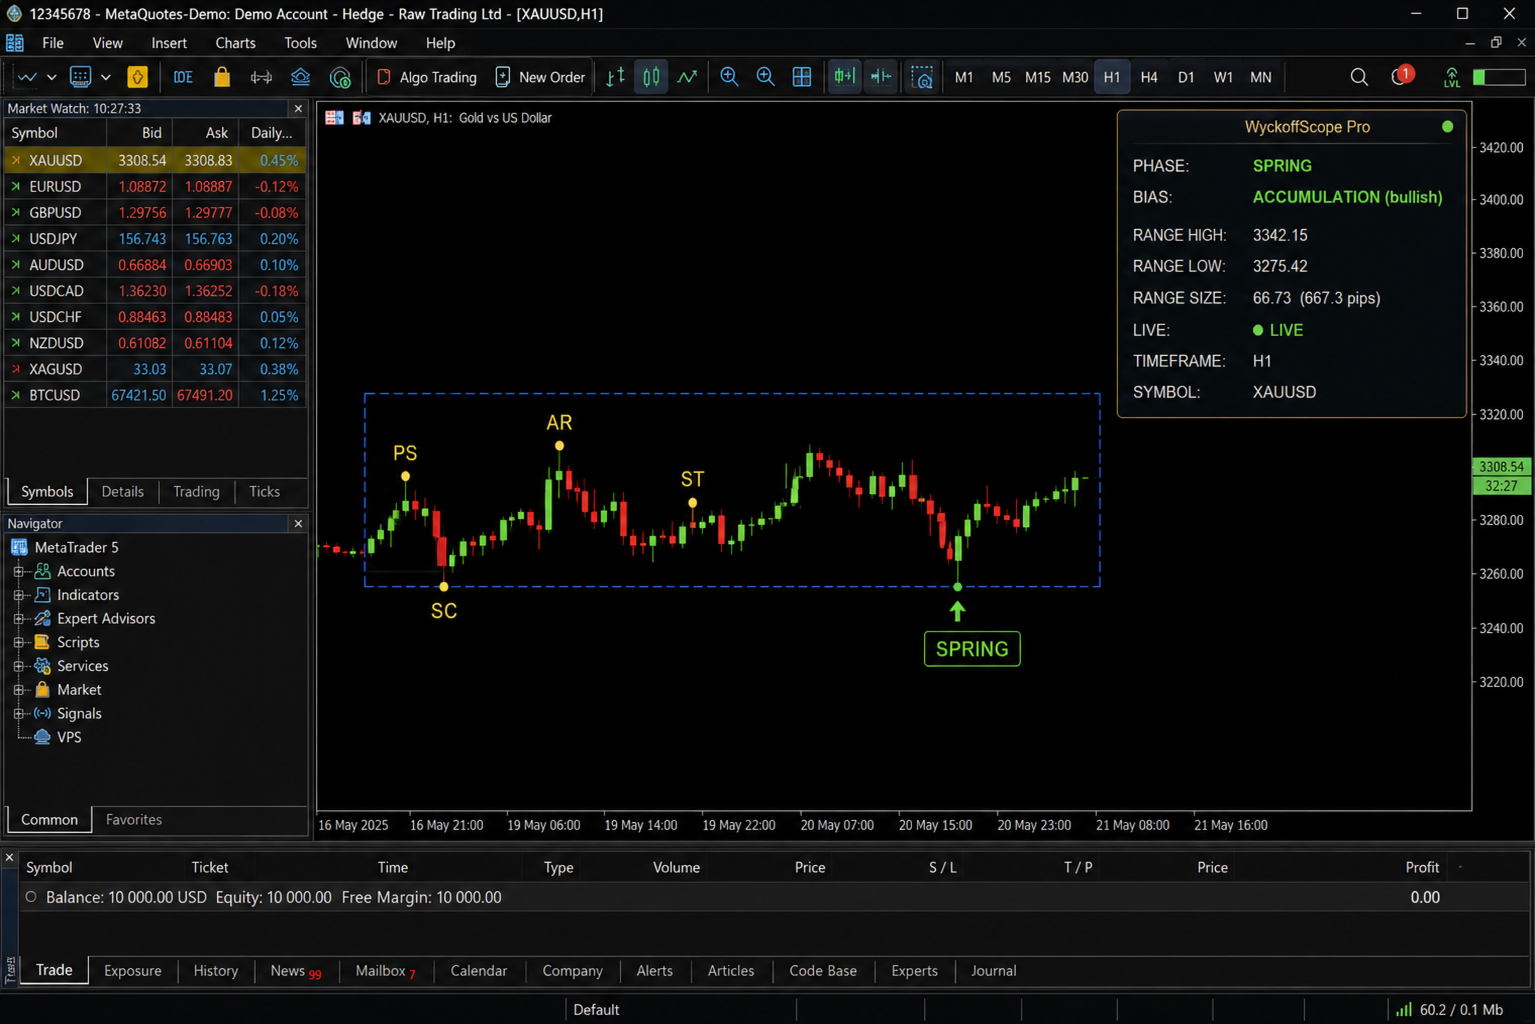Image resolution: width=1535 pixels, height=1024 pixels.
Task: Click the payment wallet toolbar icon
Action: (340, 77)
